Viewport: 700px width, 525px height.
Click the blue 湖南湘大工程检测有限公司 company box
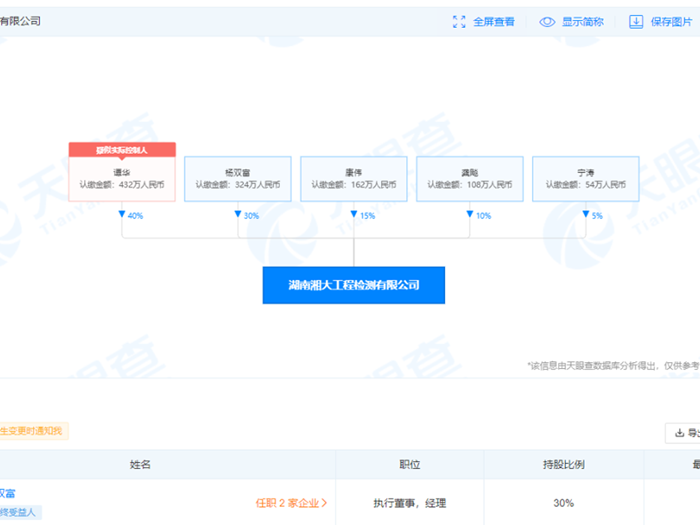click(x=353, y=285)
